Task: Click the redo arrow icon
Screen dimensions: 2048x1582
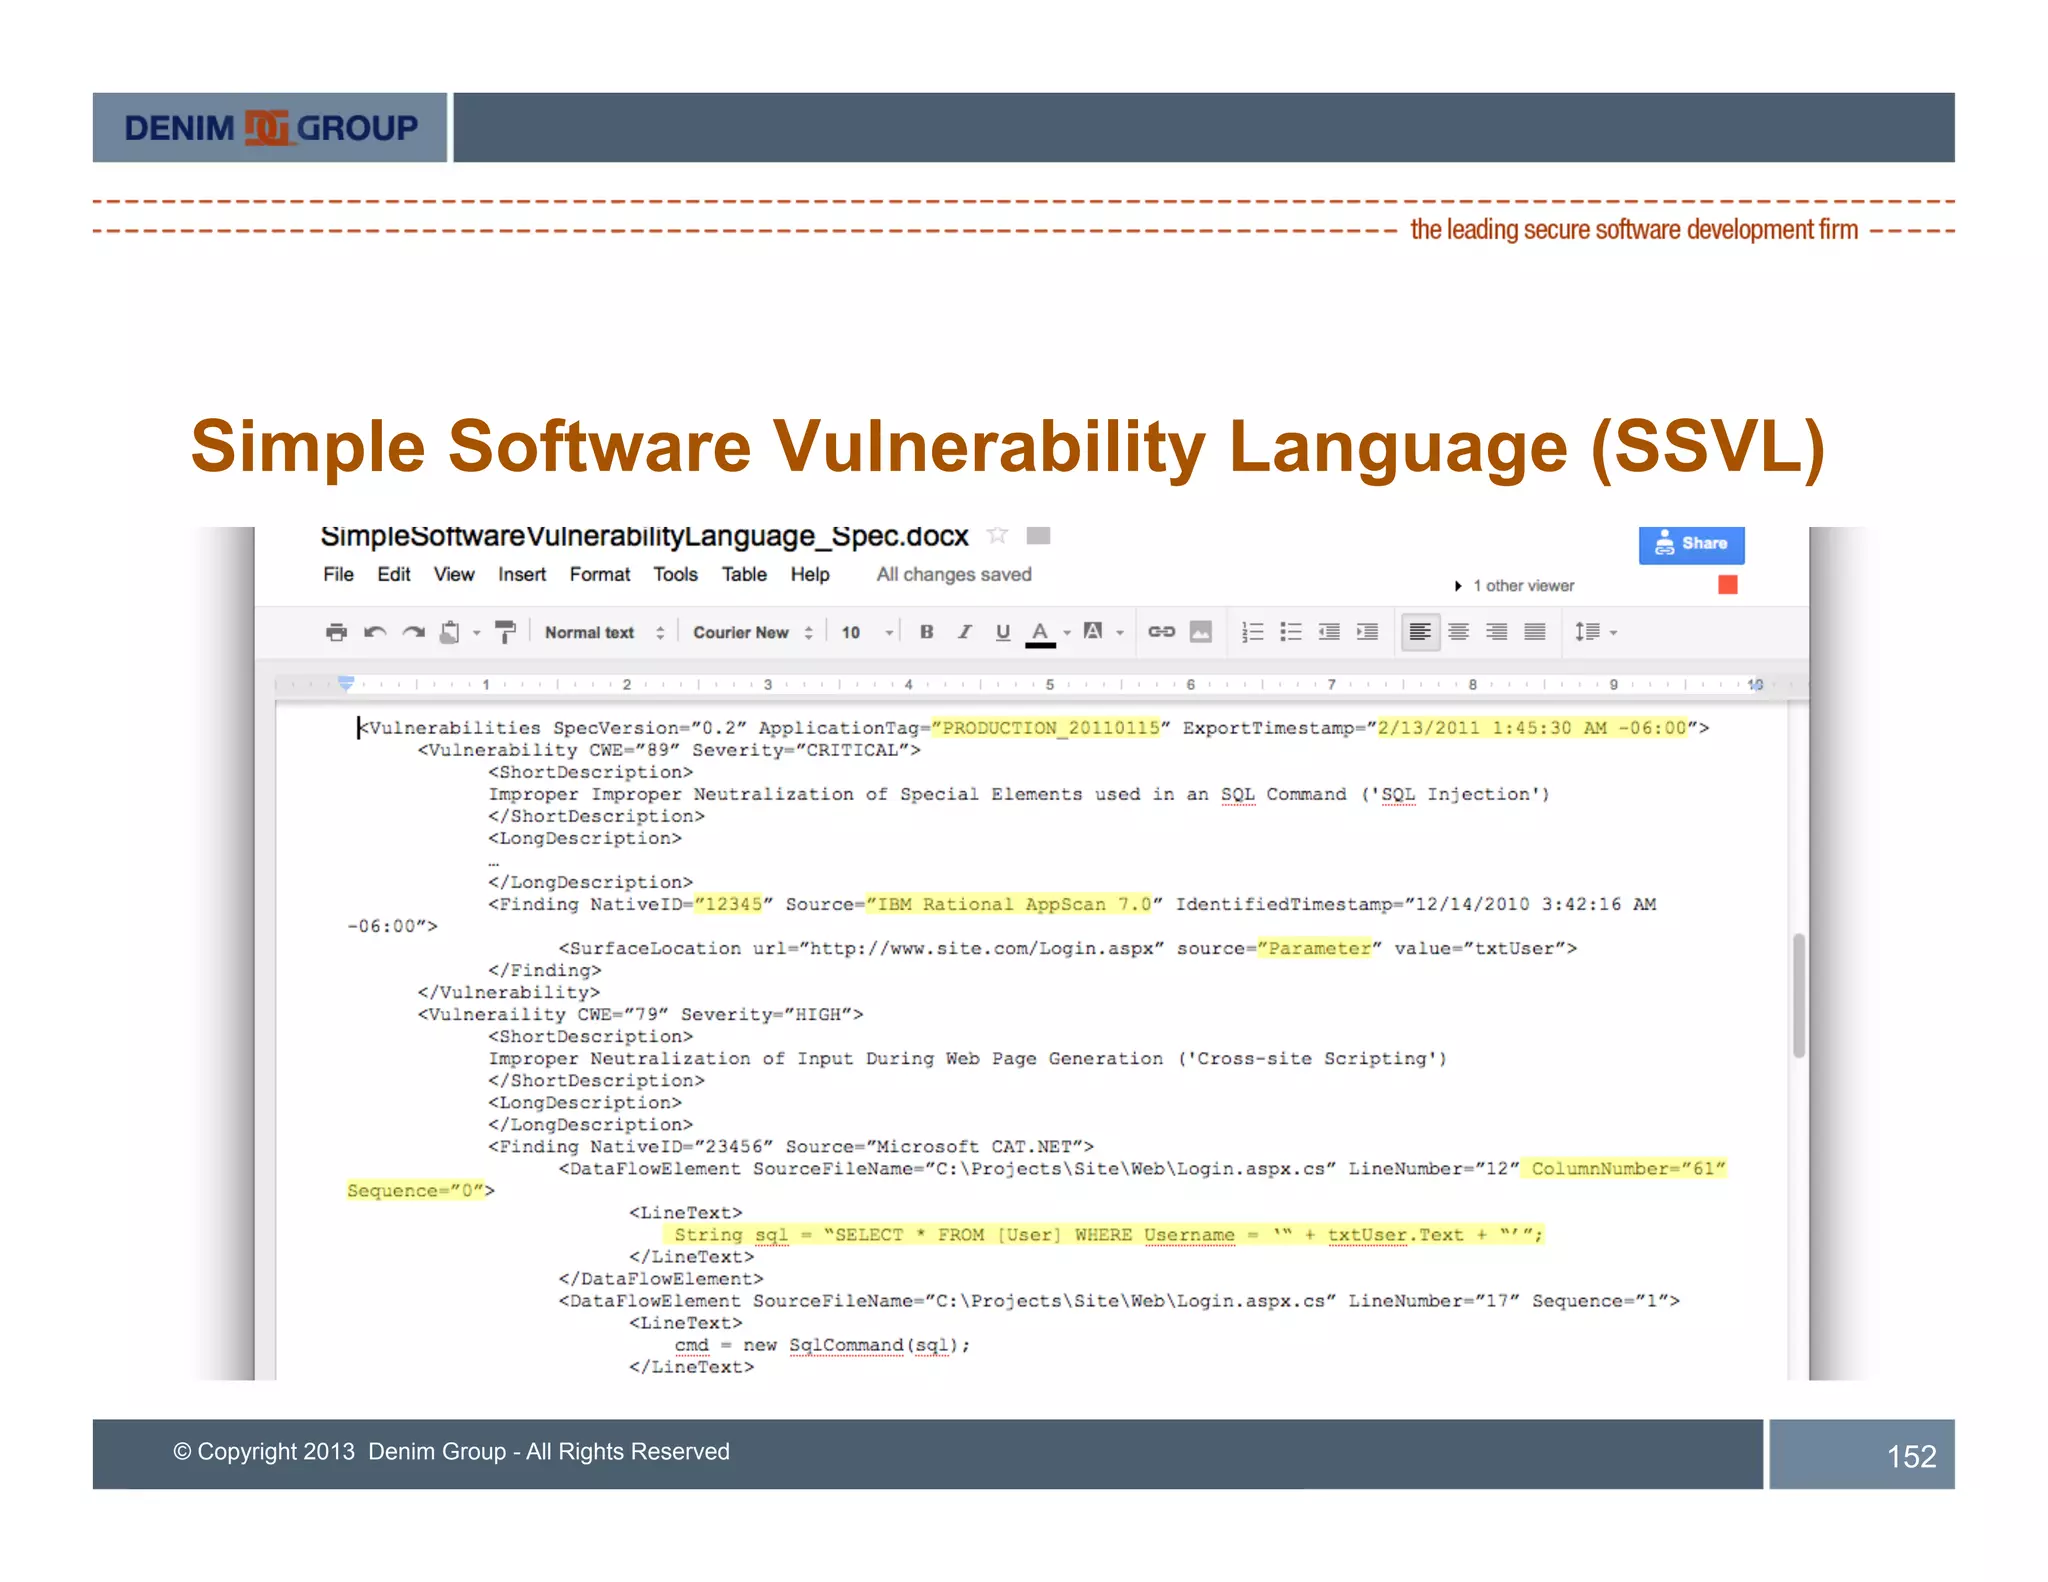Action: [413, 632]
